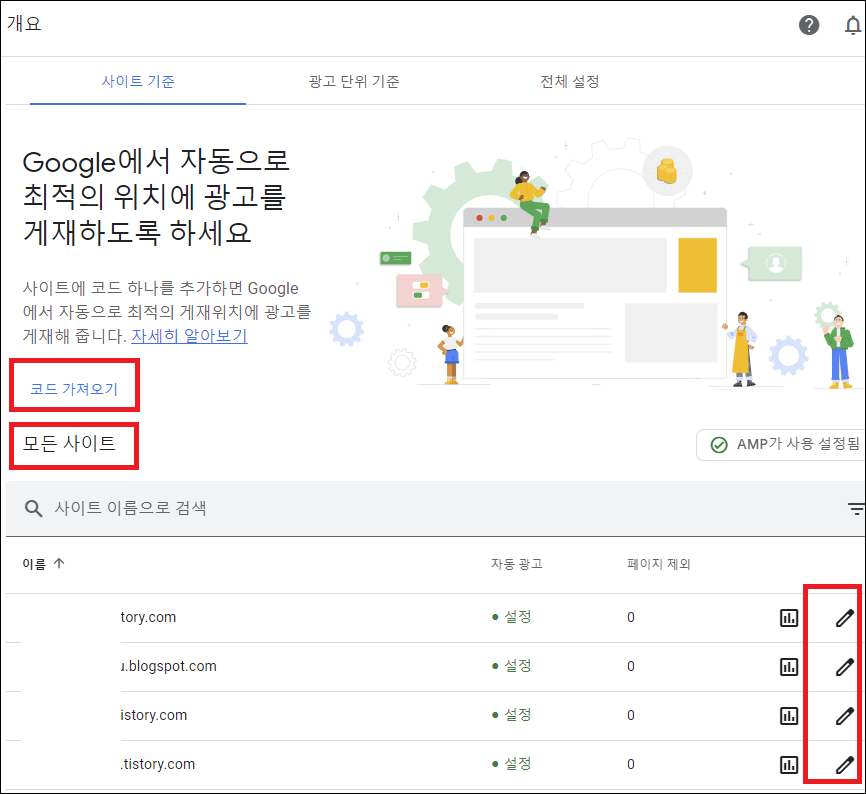
Task: Select the .tistory.com site name
Action: coord(157,764)
